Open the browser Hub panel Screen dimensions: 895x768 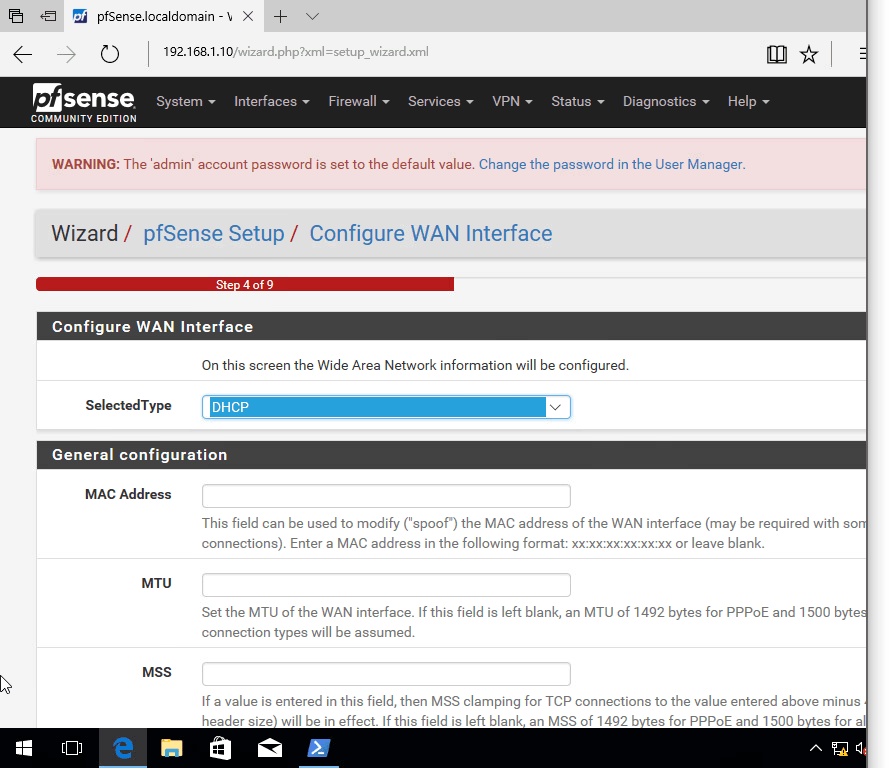click(x=860, y=54)
